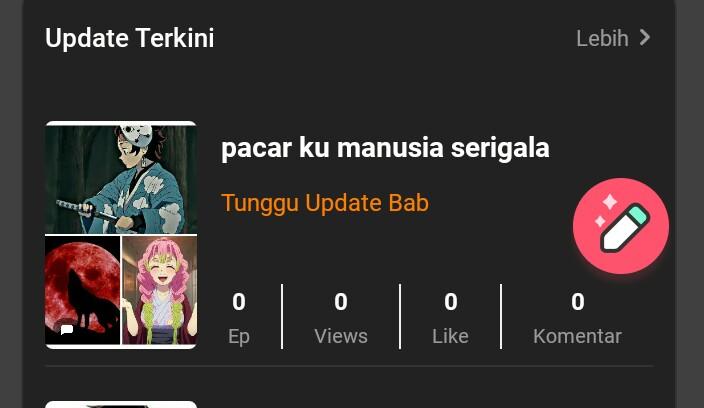Screen dimensions: 704x408
Task: Click the Like label
Action: pos(450,336)
